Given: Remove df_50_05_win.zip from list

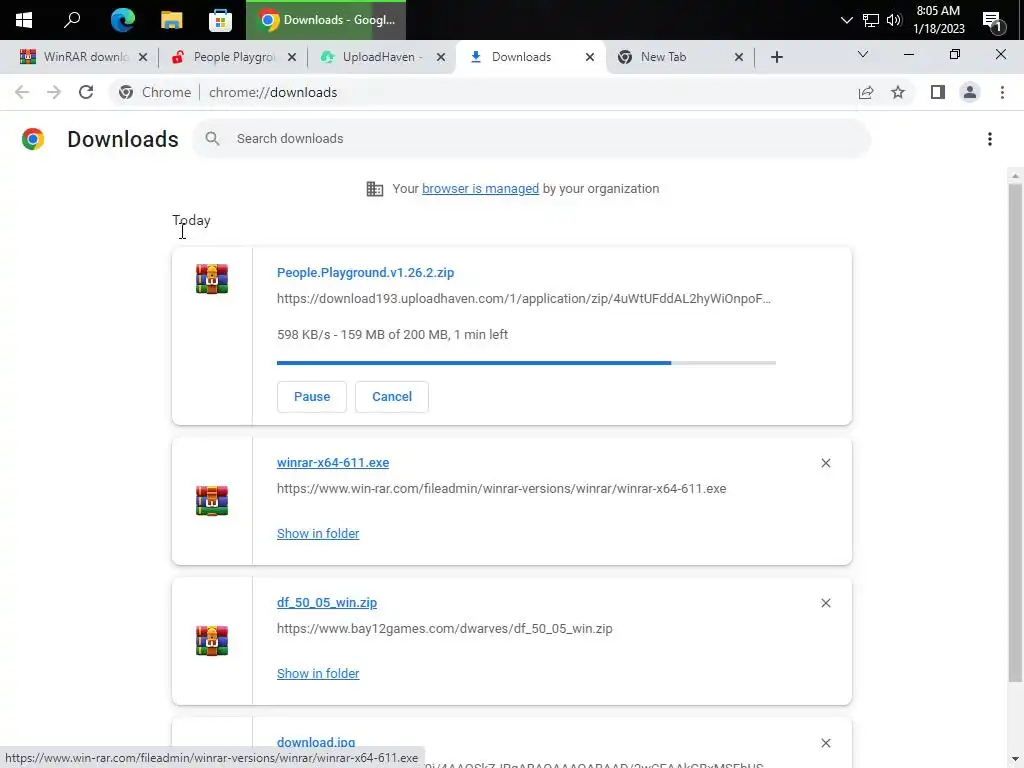Looking at the screenshot, I should point(825,603).
